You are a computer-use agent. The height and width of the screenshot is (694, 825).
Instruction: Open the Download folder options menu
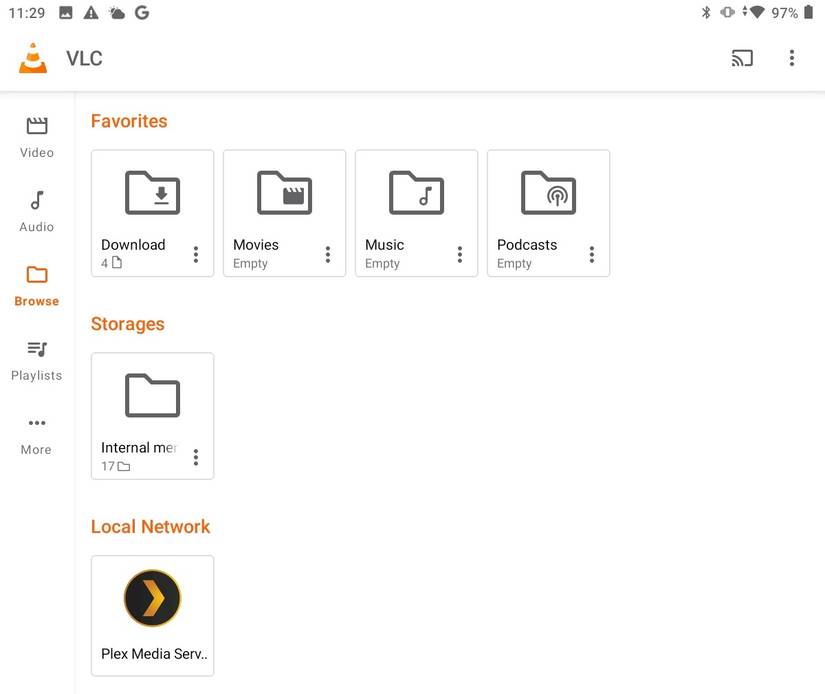tap(196, 254)
